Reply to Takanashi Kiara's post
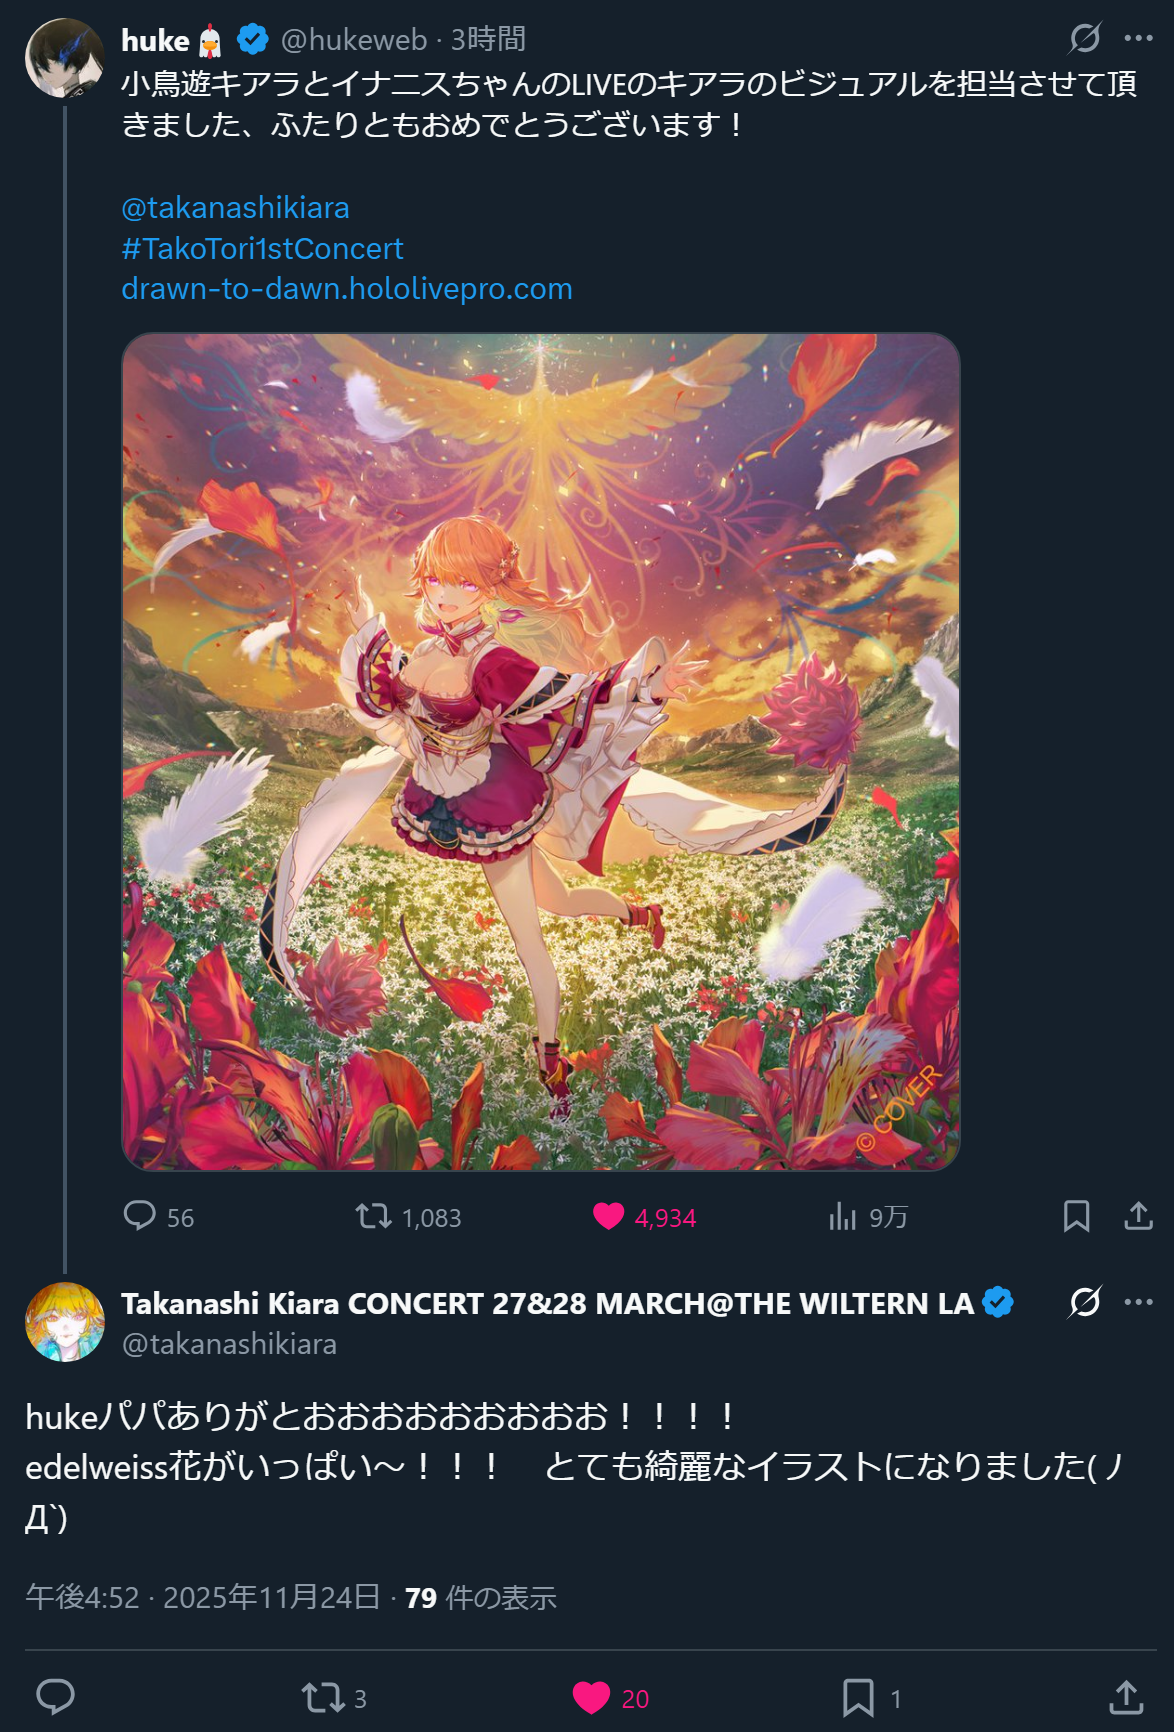The height and width of the screenshot is (1732, 1174). pyautogui.click(x=56, y=1697)
